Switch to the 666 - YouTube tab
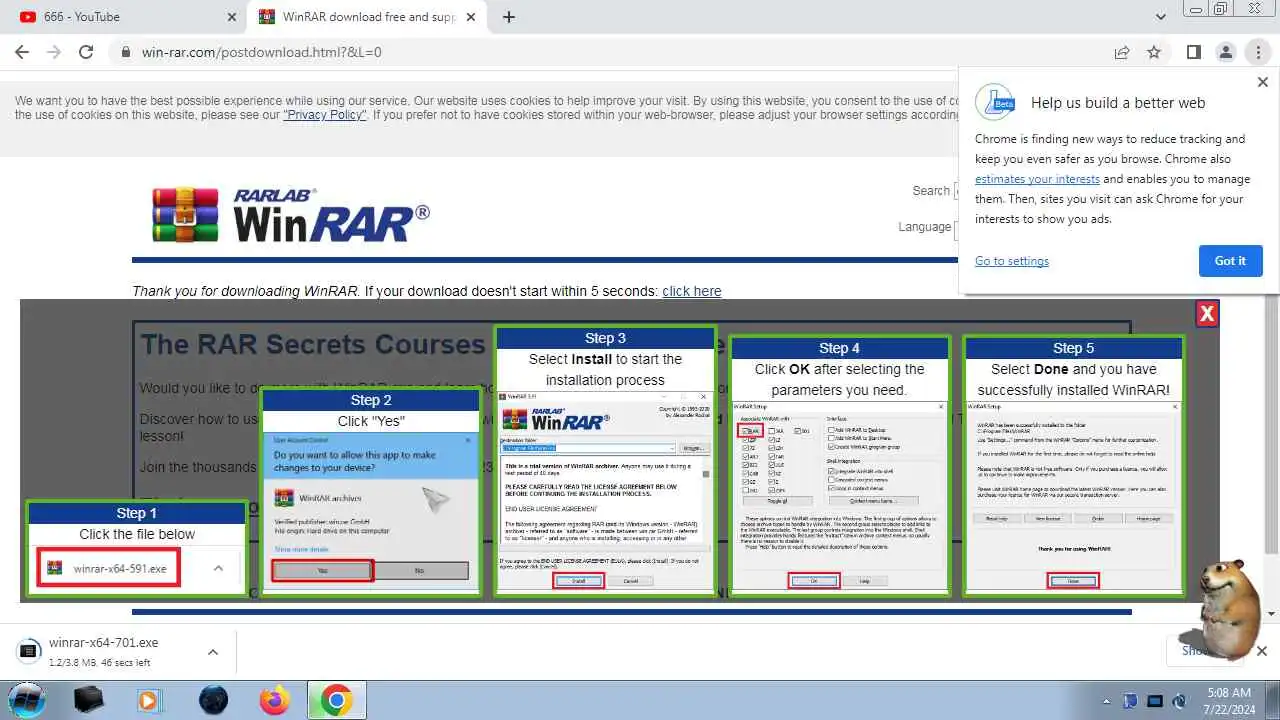Screen dimensions: 1280x720 point(123,17)
